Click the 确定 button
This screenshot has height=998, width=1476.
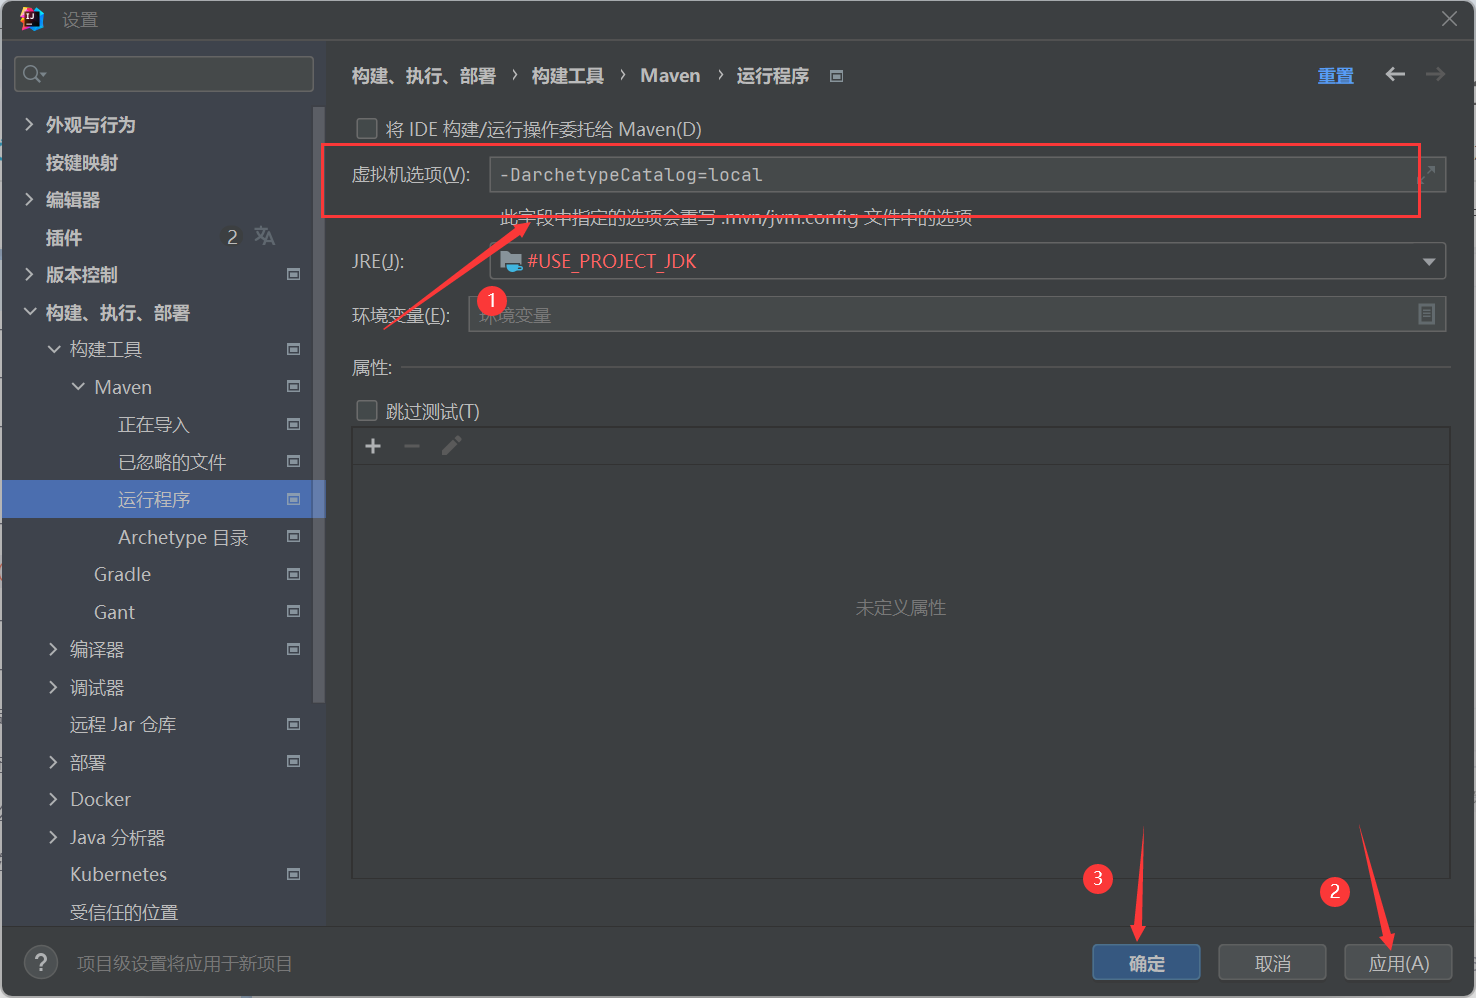click(x=1146, y=963)
